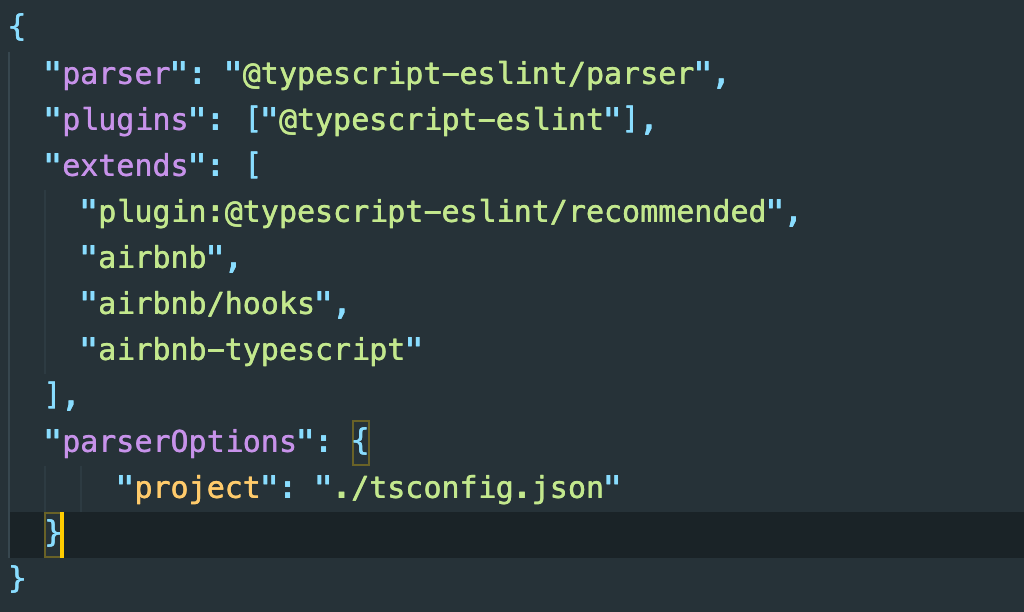
Task: Click the opening bracket after "extends"
Action: [x=254, y=166]
